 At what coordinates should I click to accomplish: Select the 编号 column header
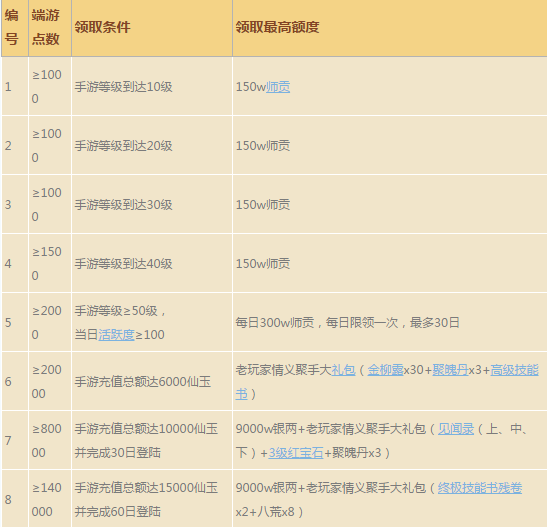click(15, 28)
